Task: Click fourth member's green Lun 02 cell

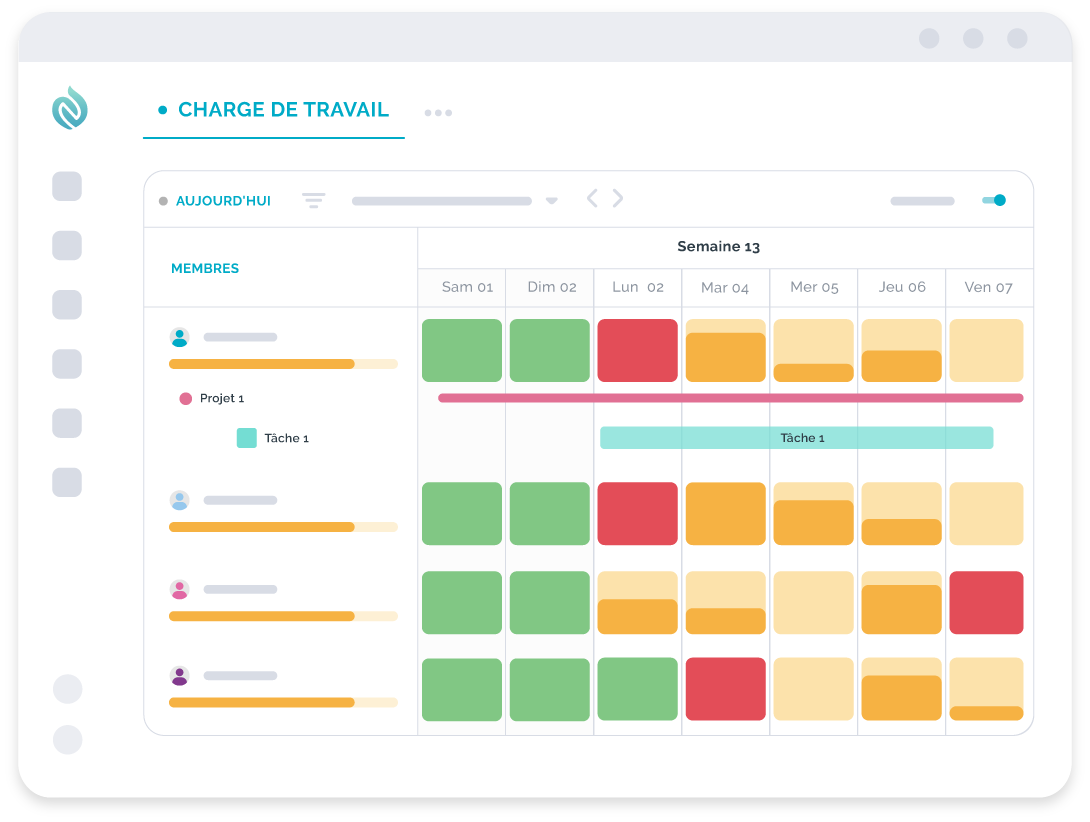Action: [637, 689]
